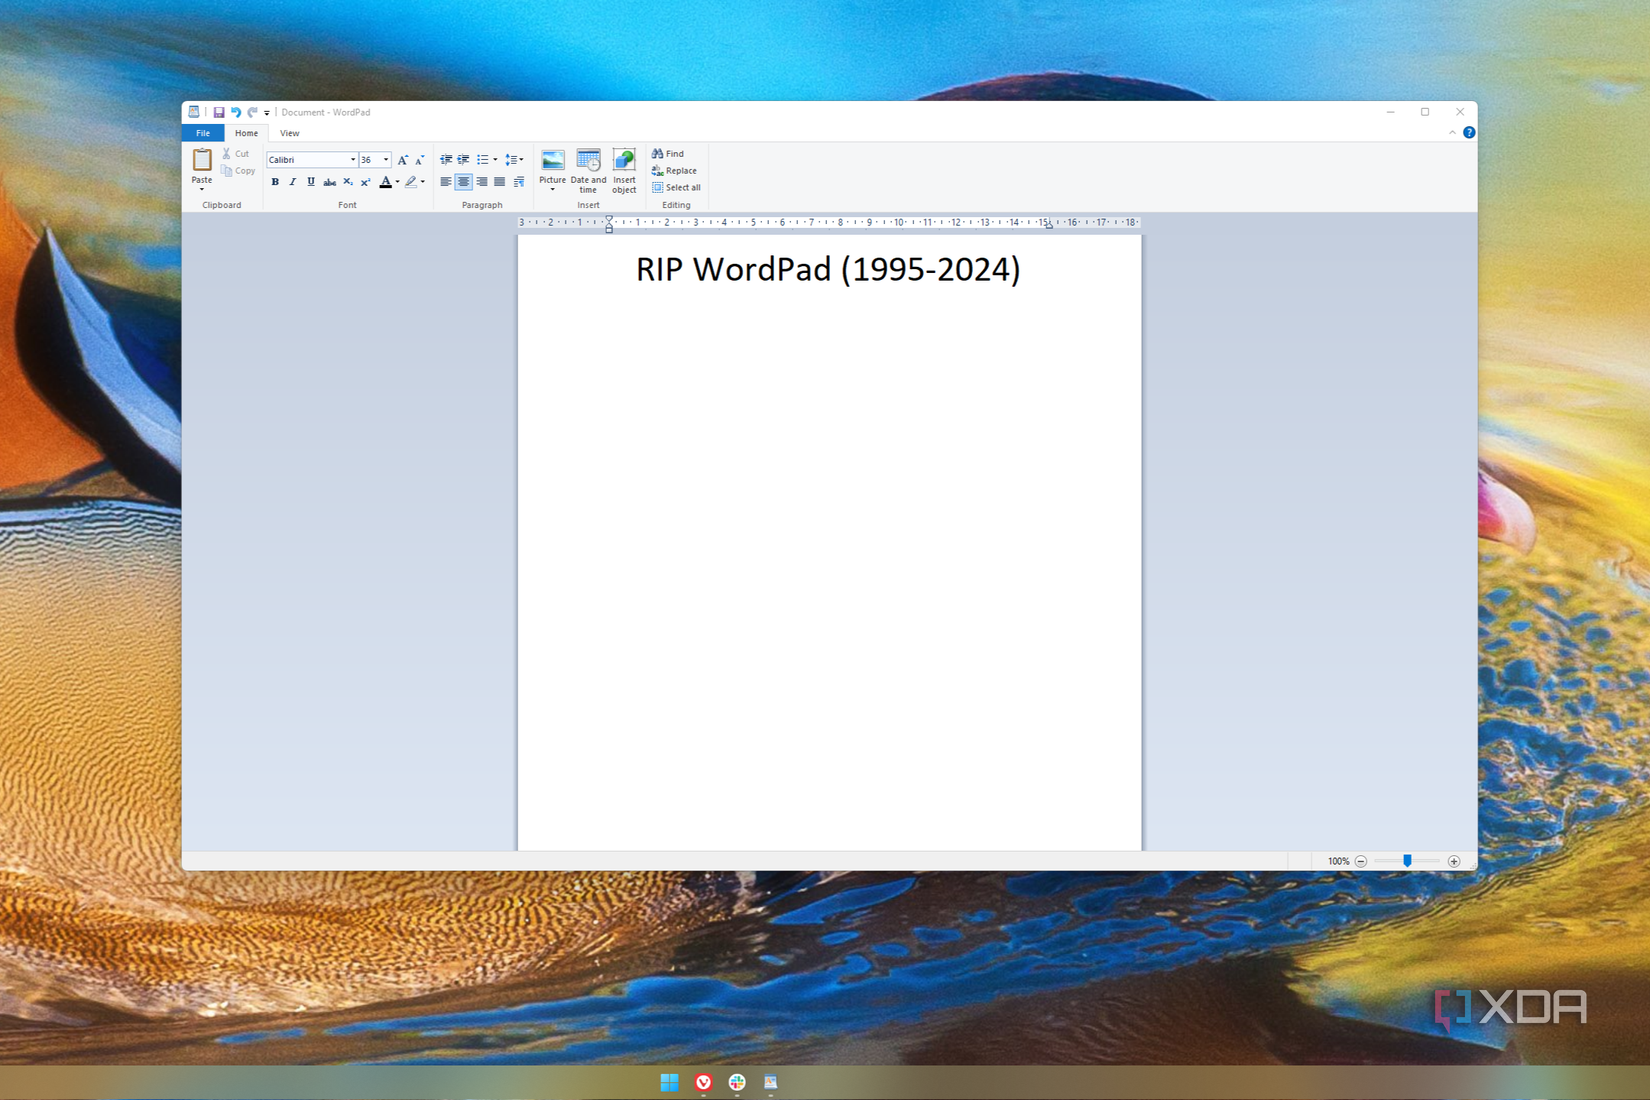
Task: Toggle bold formatting
Action: (274, 182)
